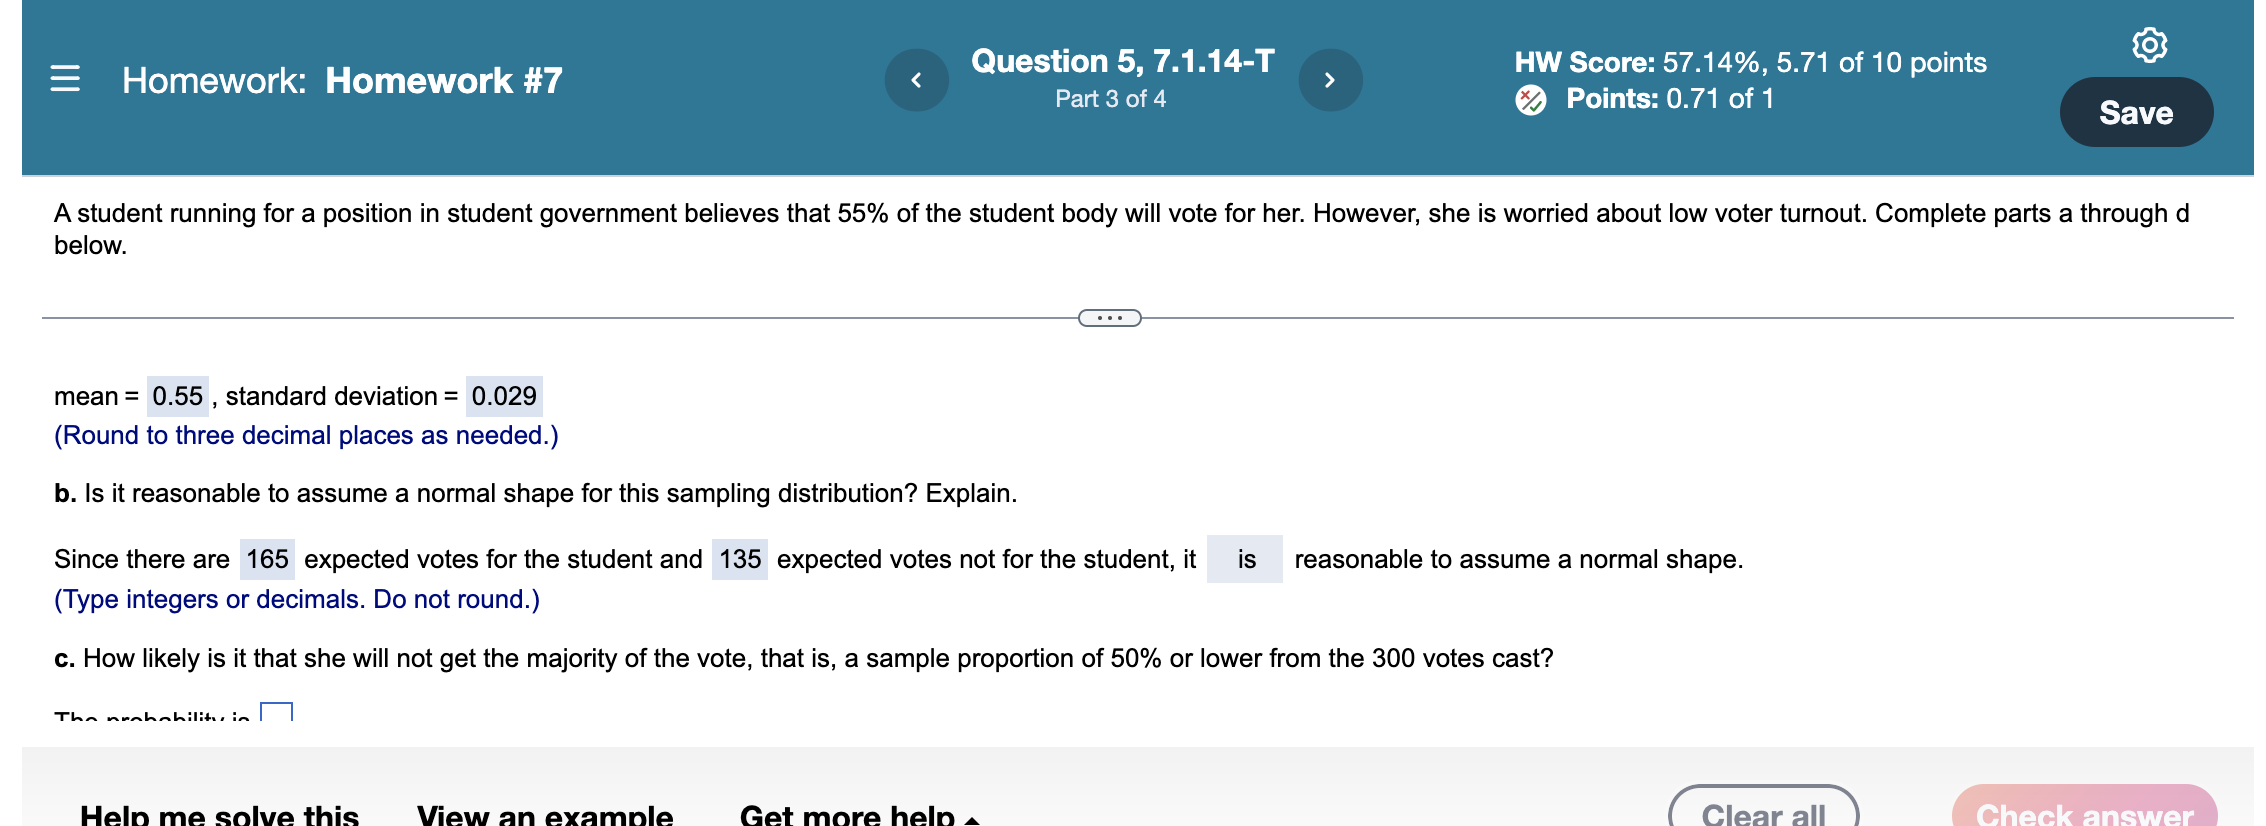This screenshot has height=826, width=2266.
Task: Click the 135 expected votes field
Action: click(740, 559)
